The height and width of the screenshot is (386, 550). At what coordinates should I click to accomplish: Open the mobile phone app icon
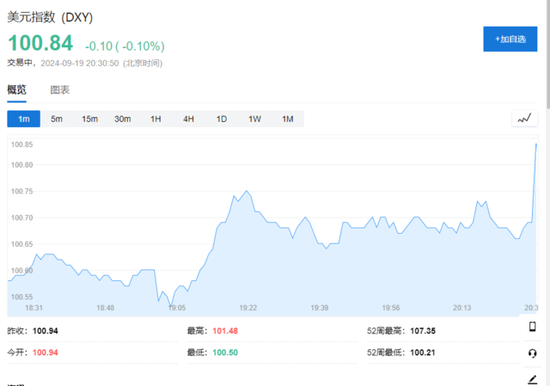pyautogui.click(x=532, y=326)
